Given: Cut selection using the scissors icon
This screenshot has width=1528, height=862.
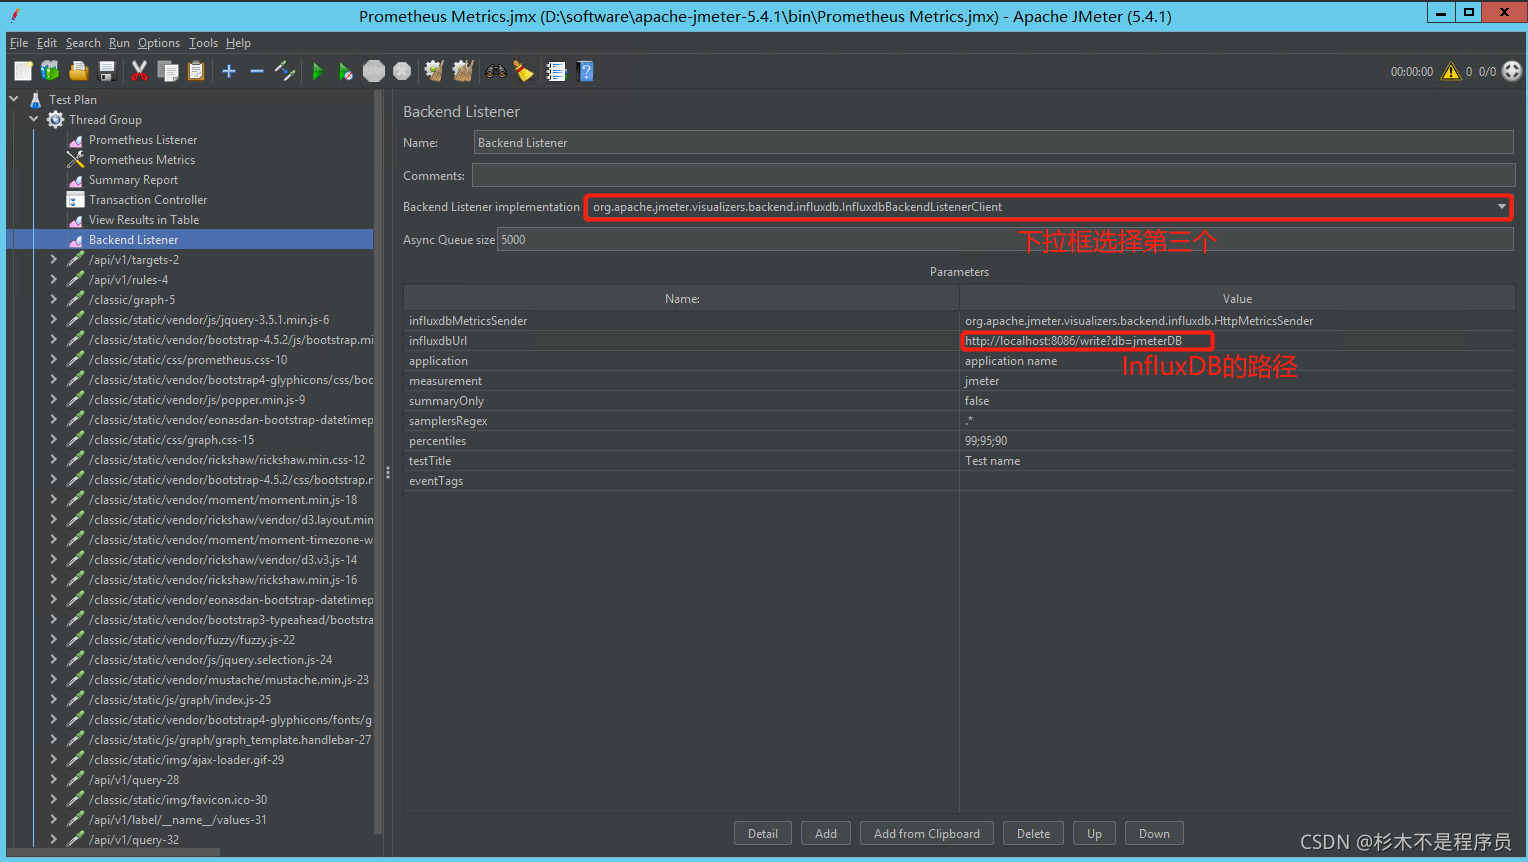Looking at the screenshot, I should [x=139, y=71].
